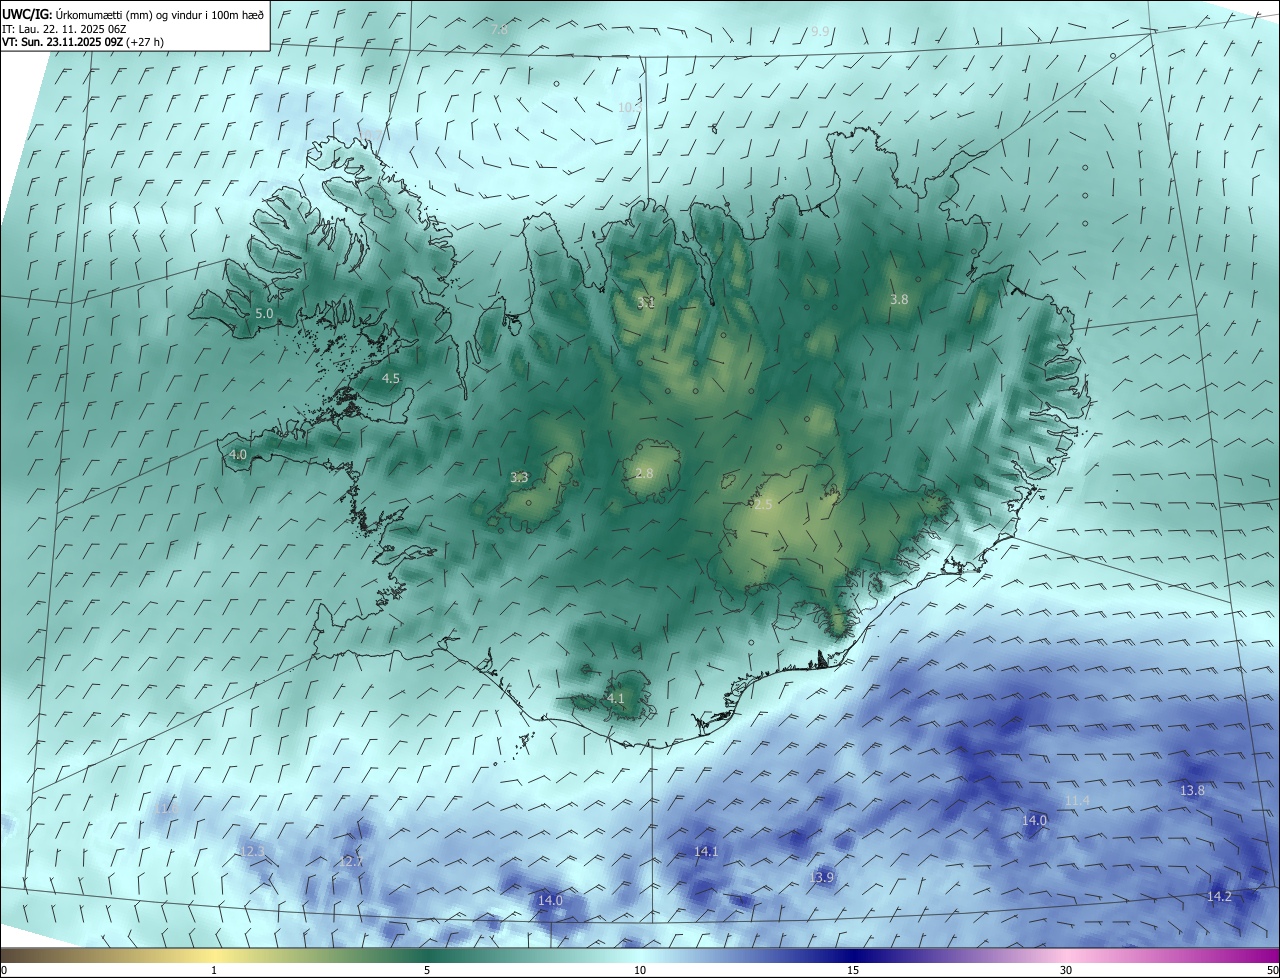Click the 7.8 value label over the sea
Viewport: 1280px width, 978px height.
499,31
